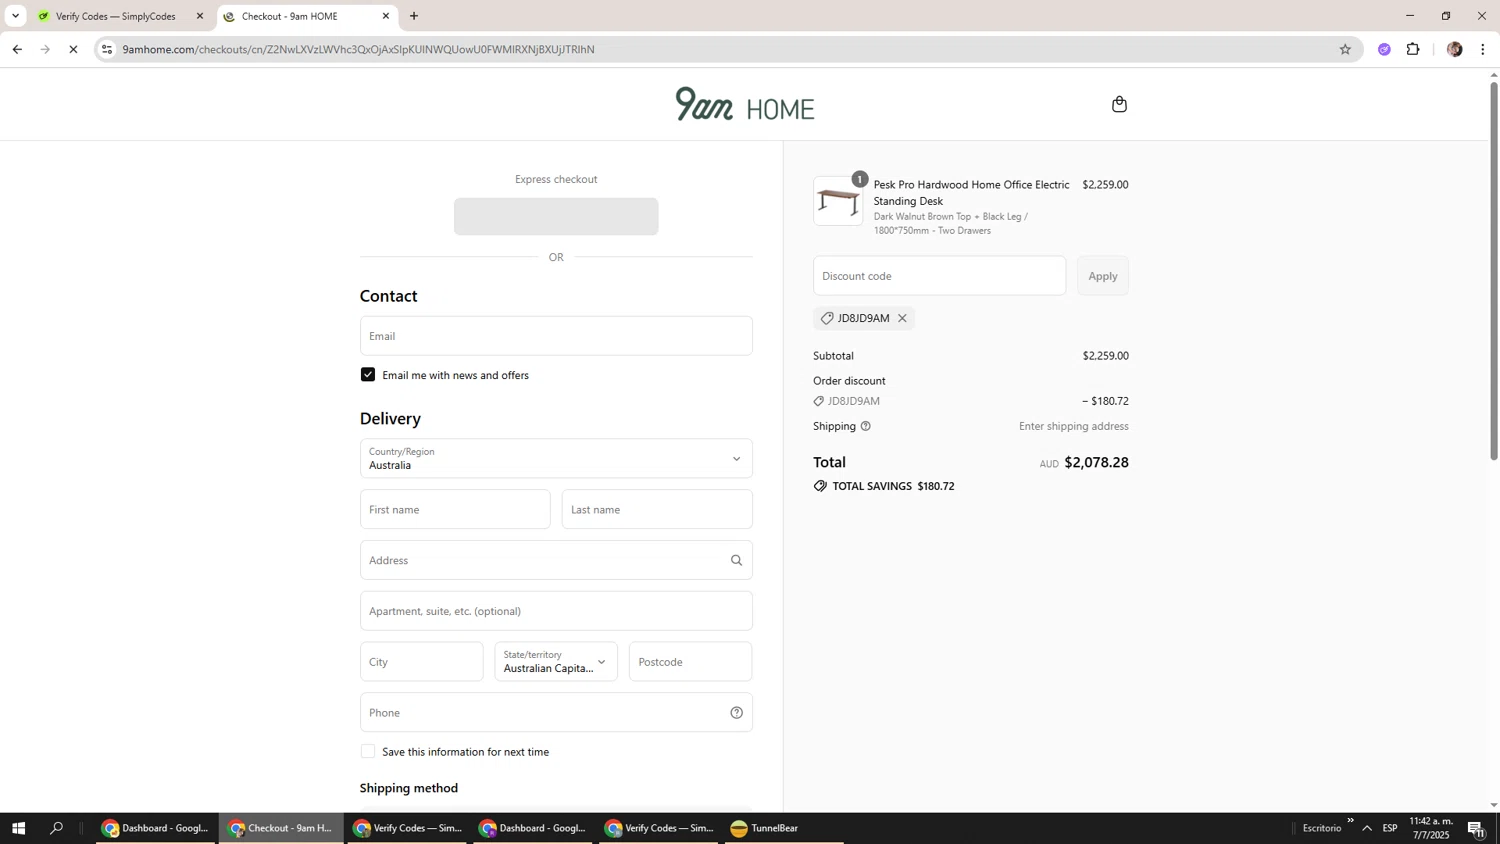Show hidden system tray icons
1500x844 pixels.
1367,828
